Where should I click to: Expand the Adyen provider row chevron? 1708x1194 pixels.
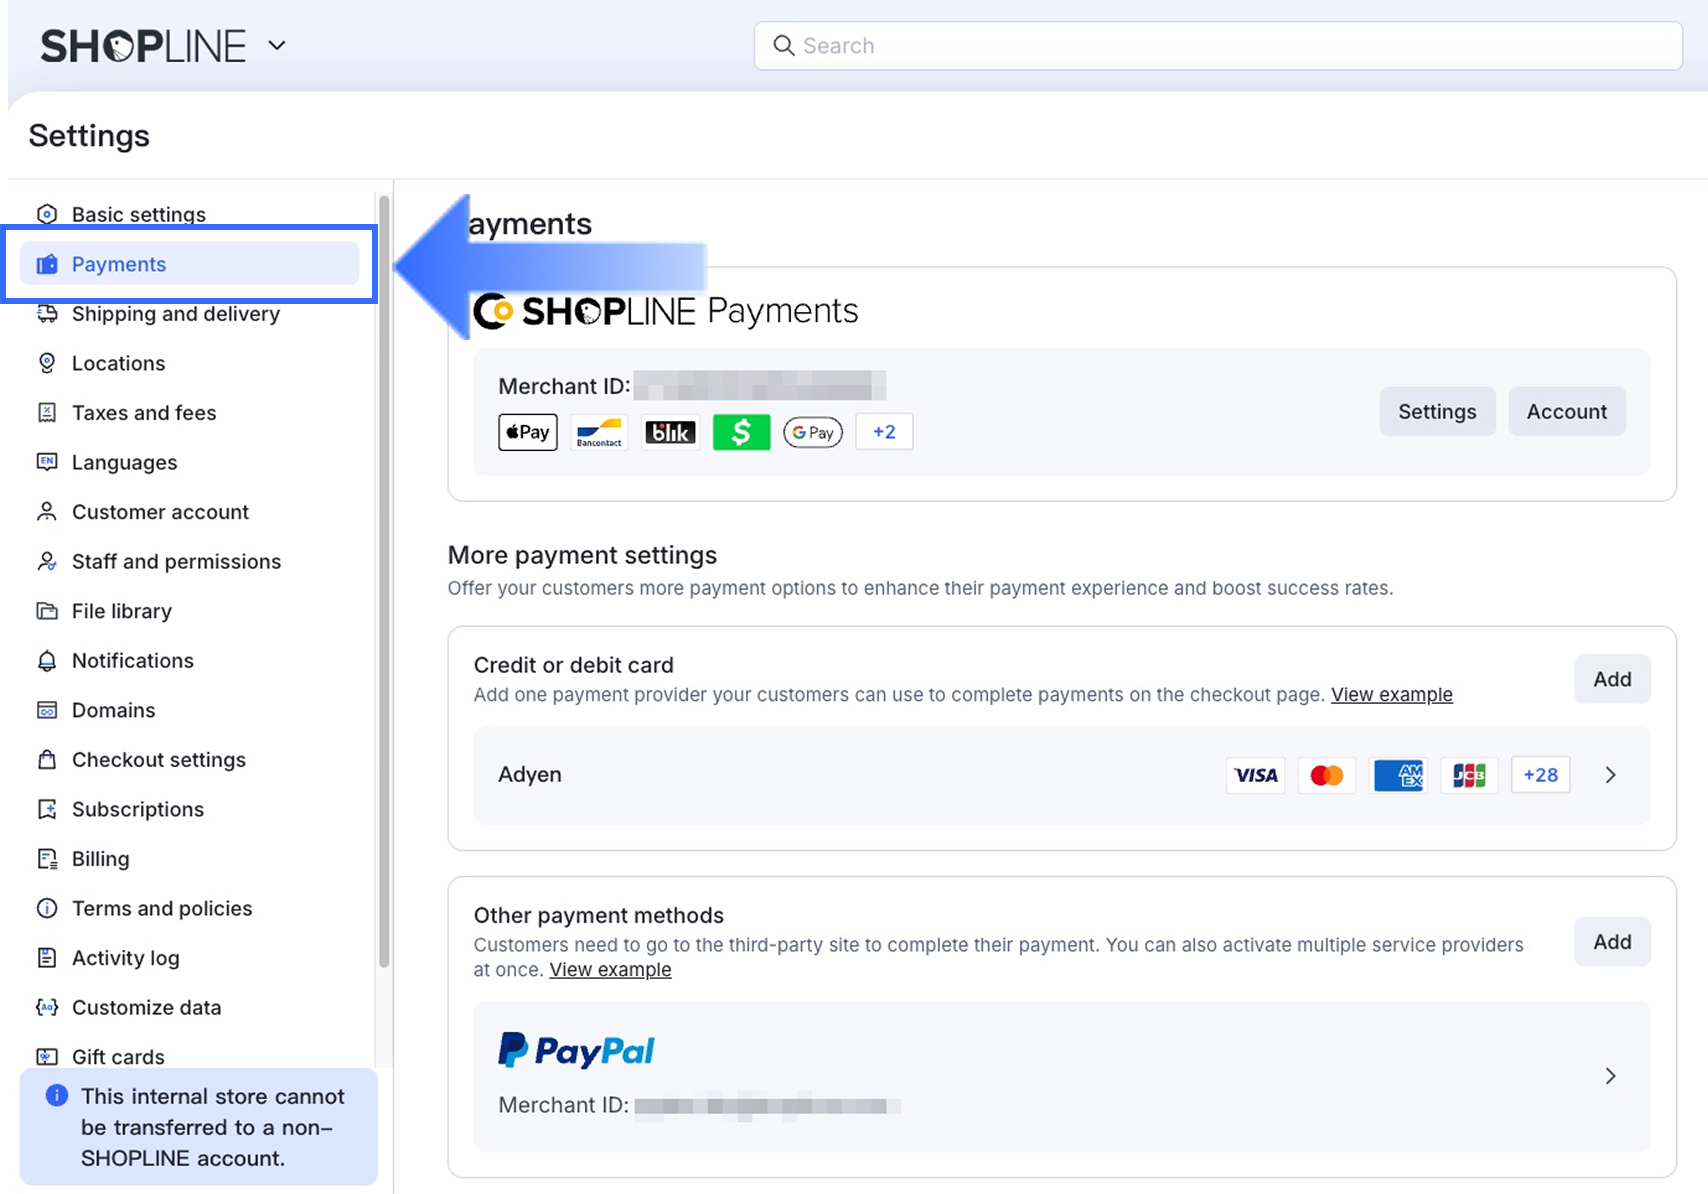click(1611, 775)
